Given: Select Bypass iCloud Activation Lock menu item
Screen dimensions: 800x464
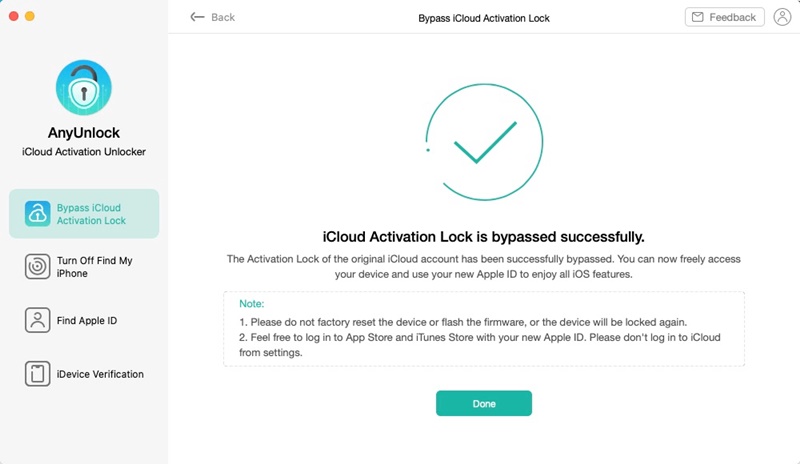Looking at the screenshot, I should tap(84, 214).
